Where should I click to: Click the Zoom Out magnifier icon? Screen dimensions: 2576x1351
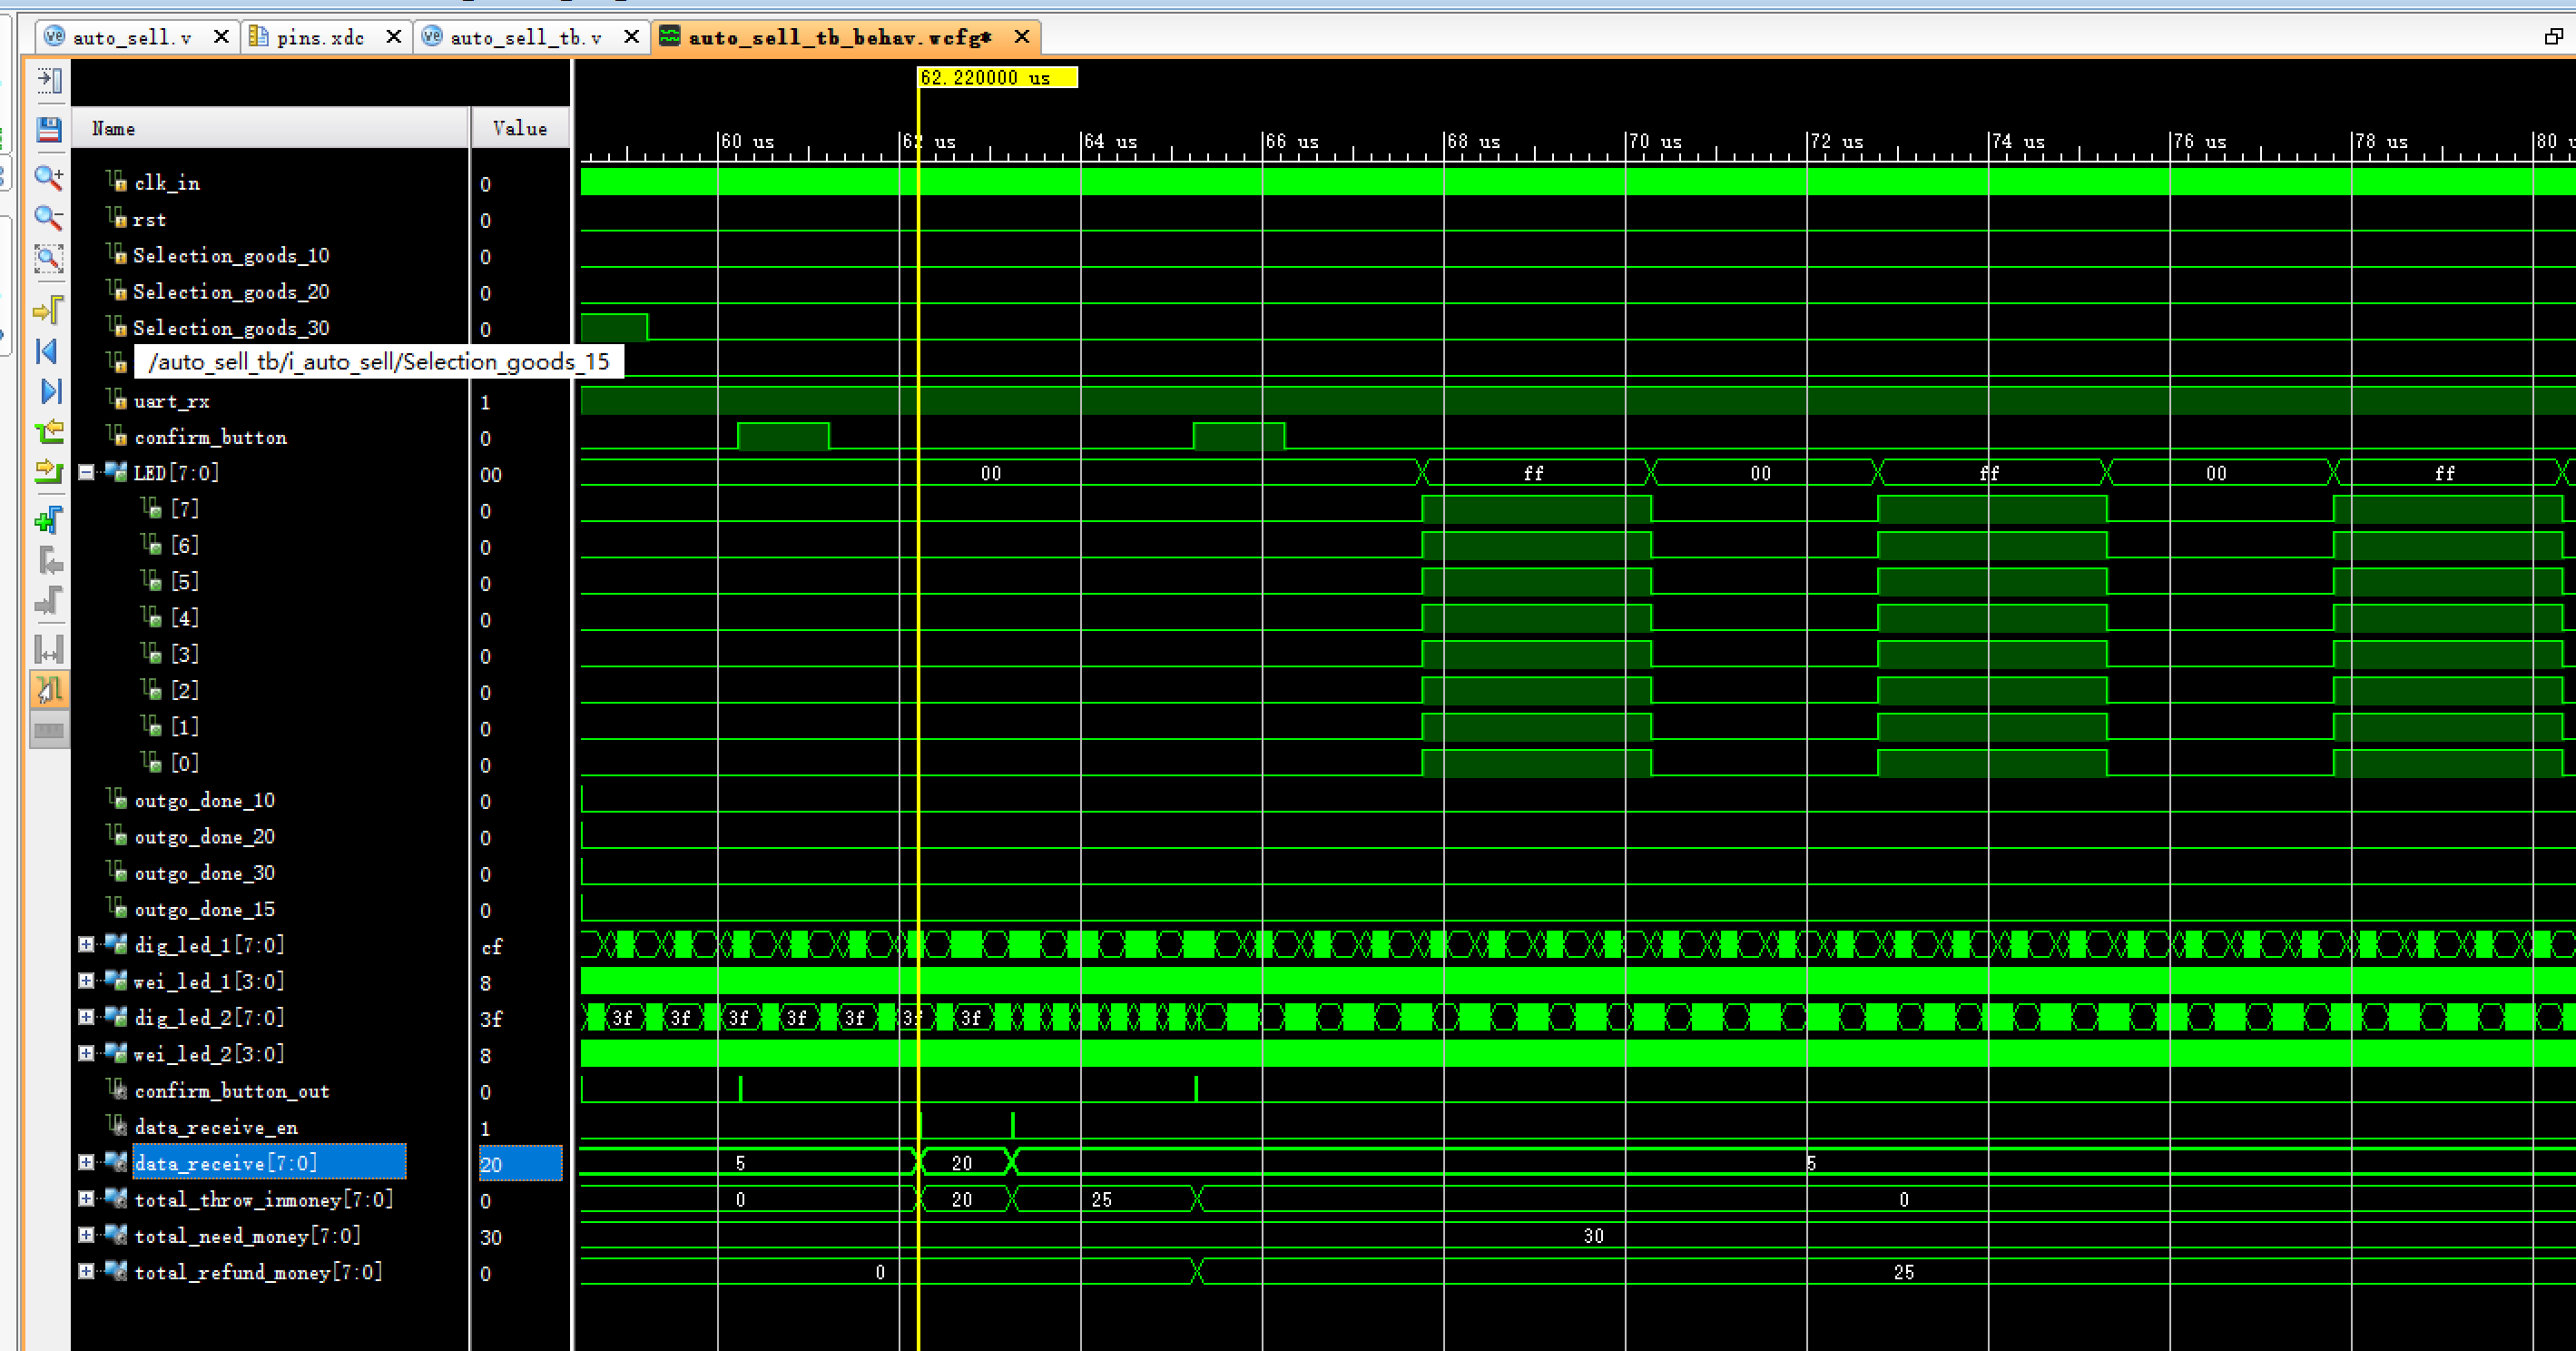[49, 217]
